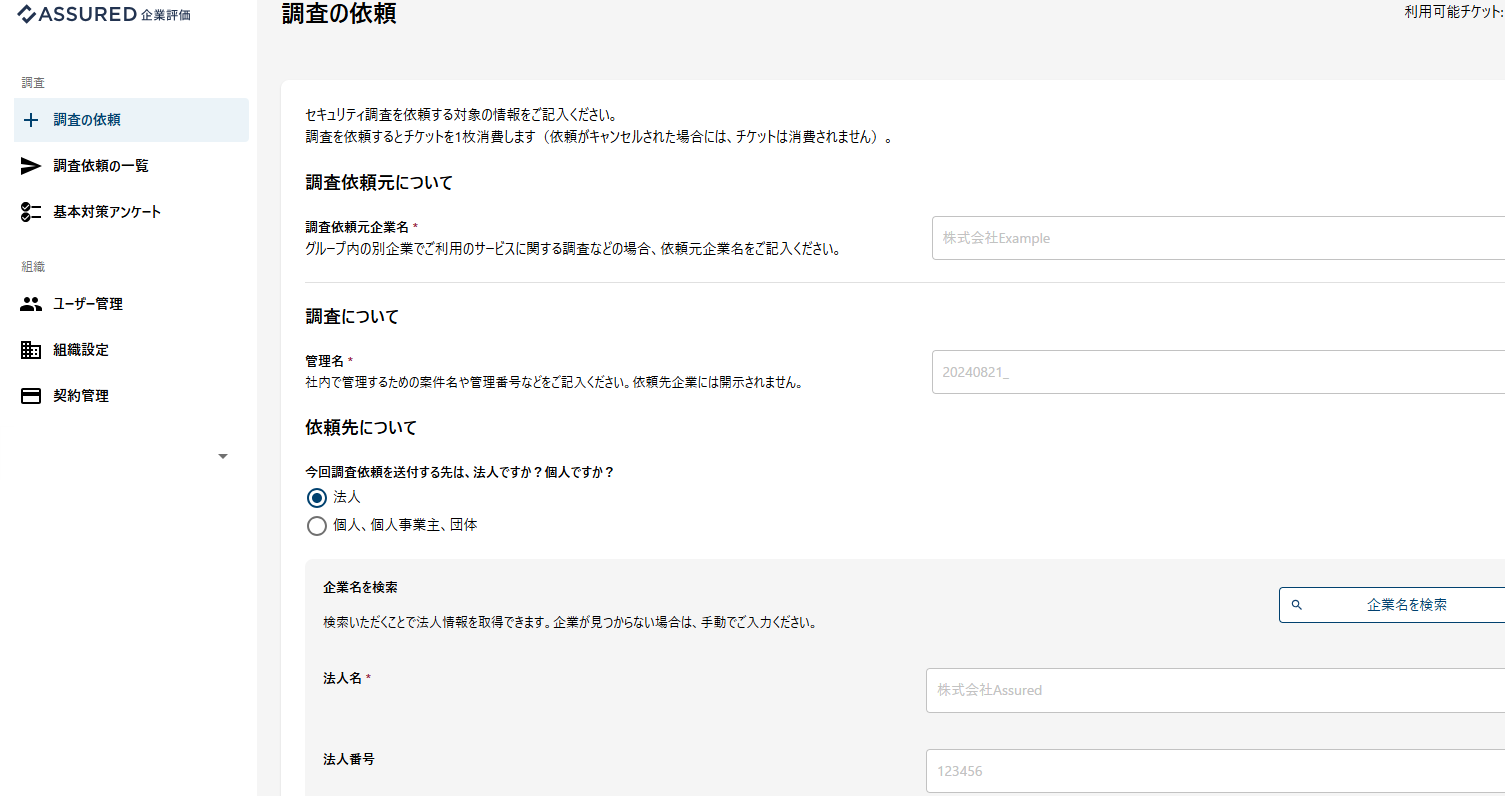Expand the sidebar dropdown arrow below 契約管理
Viewport: 1505px width, 796px height.
point(223,456)
